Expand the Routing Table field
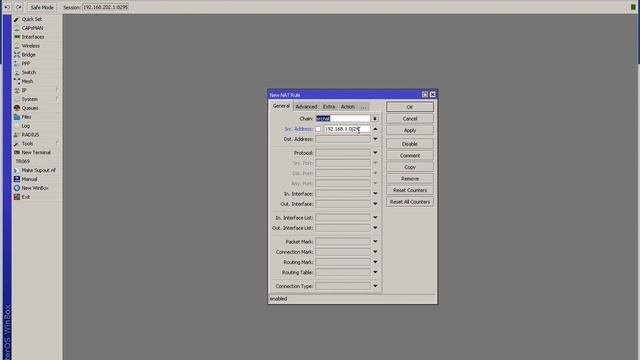The height and width of the screenshot is (360, 640). point(375,272)
